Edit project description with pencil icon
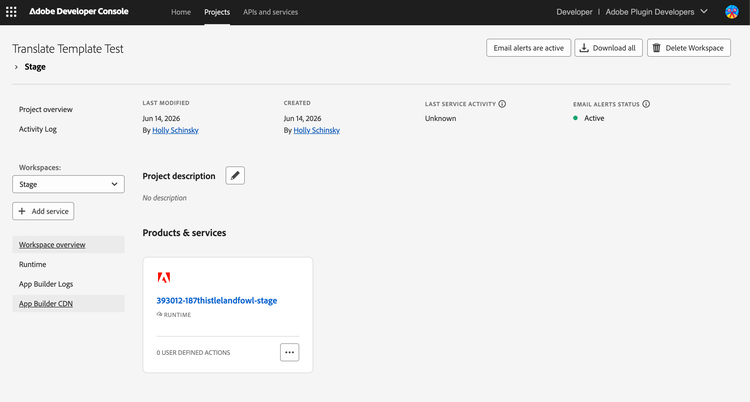The height and width of the screenshot is (402, 750). coord(235,176)
